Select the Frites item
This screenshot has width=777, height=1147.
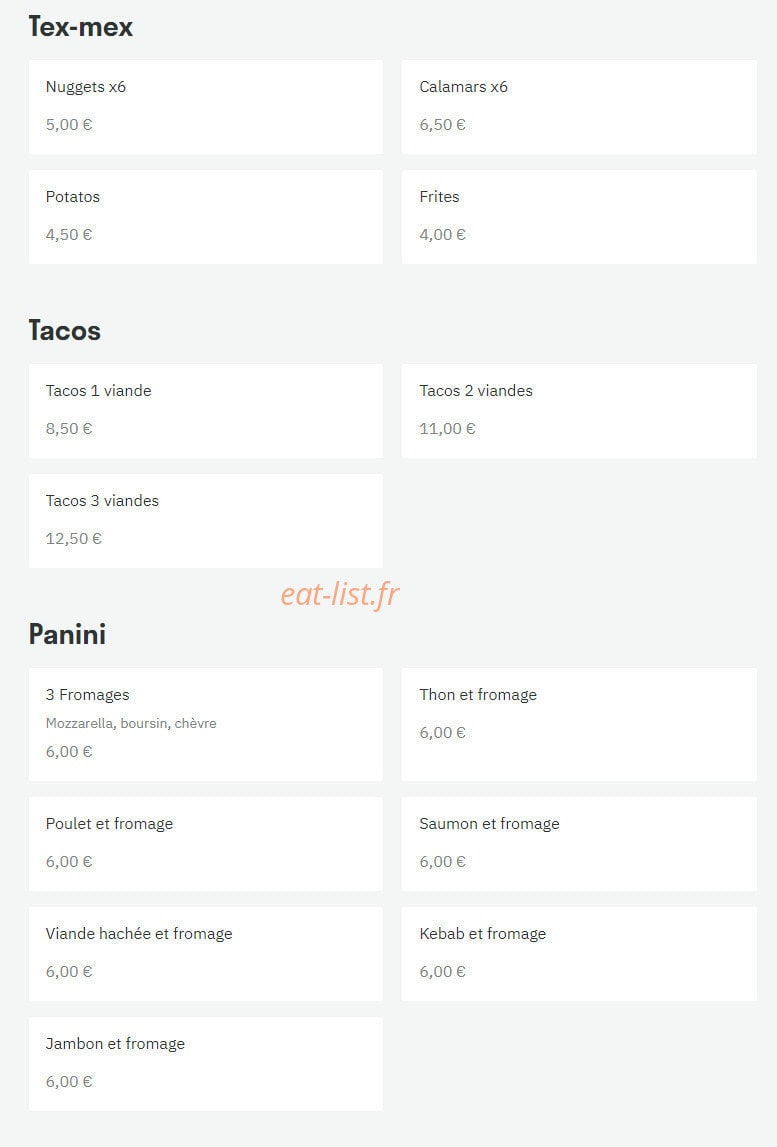(579, 217)
